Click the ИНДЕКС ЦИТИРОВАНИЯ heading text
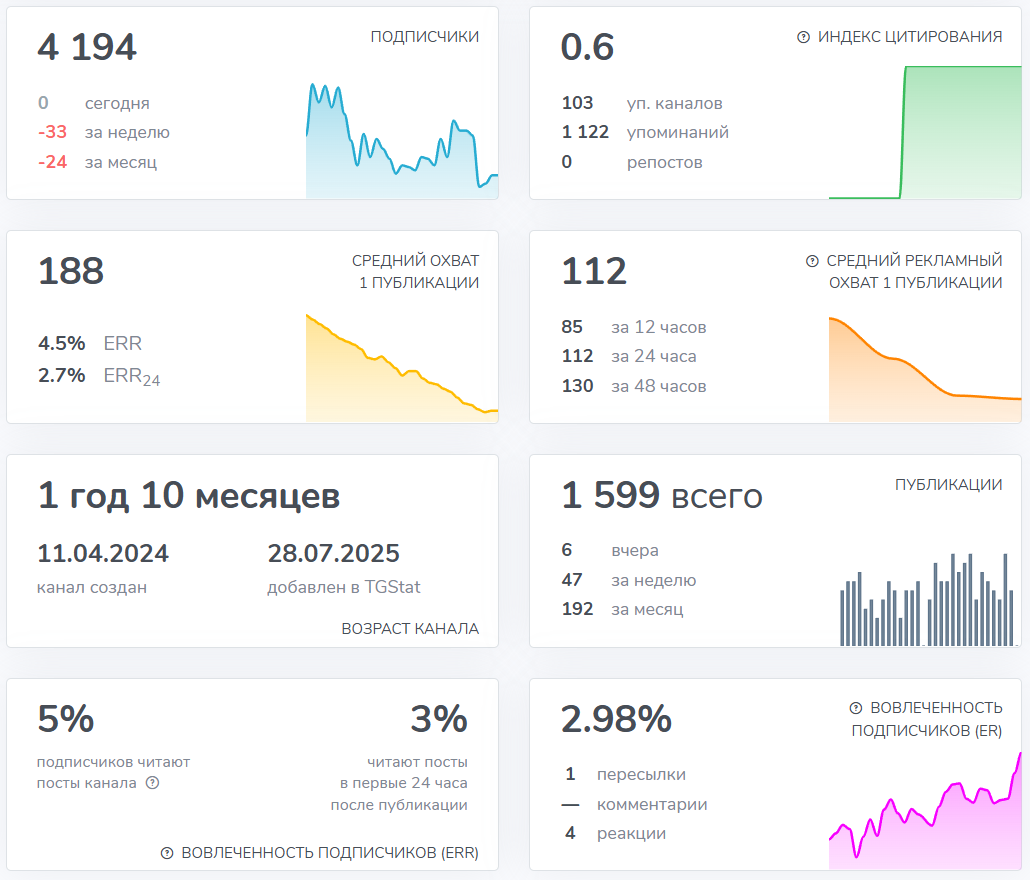Viewport: 1030px width, 880px height. pos(909,37)
